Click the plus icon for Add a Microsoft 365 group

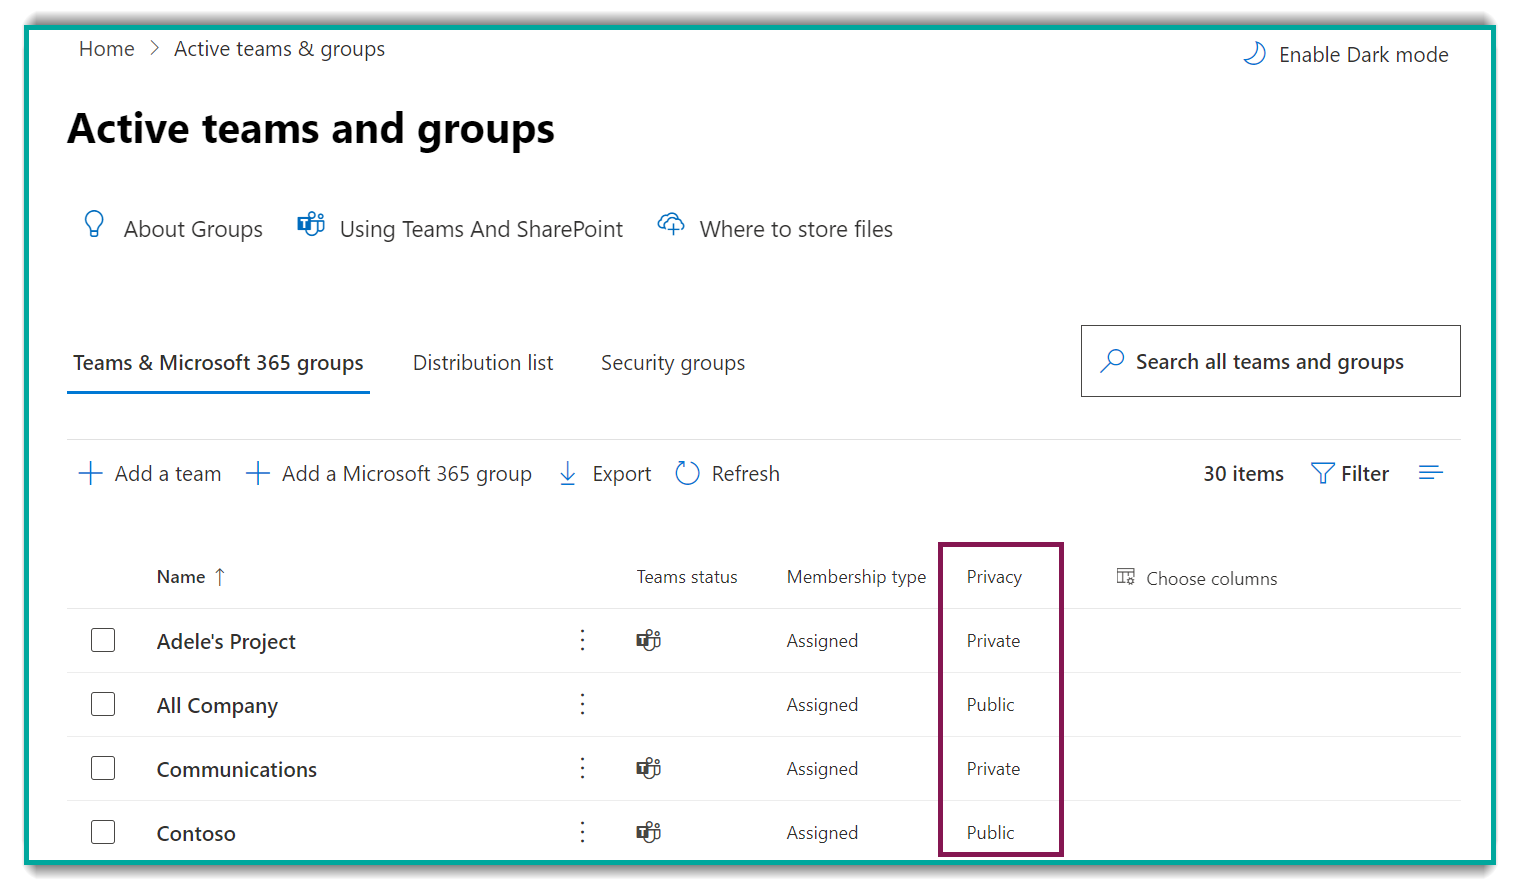tap(258, 473)
